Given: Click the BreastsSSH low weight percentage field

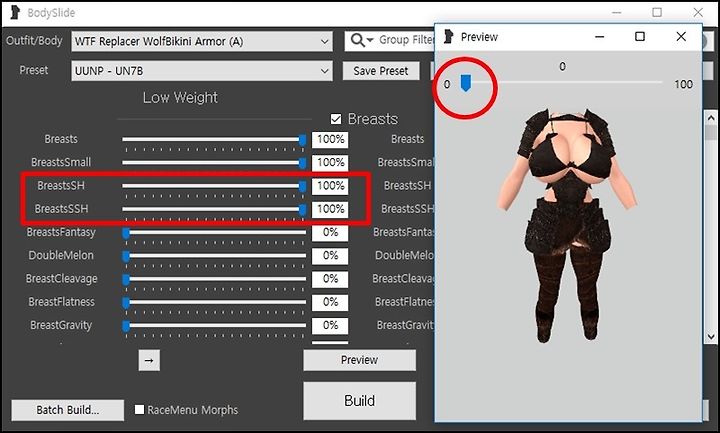Looking at the screenshot, I should coord(330,209).
